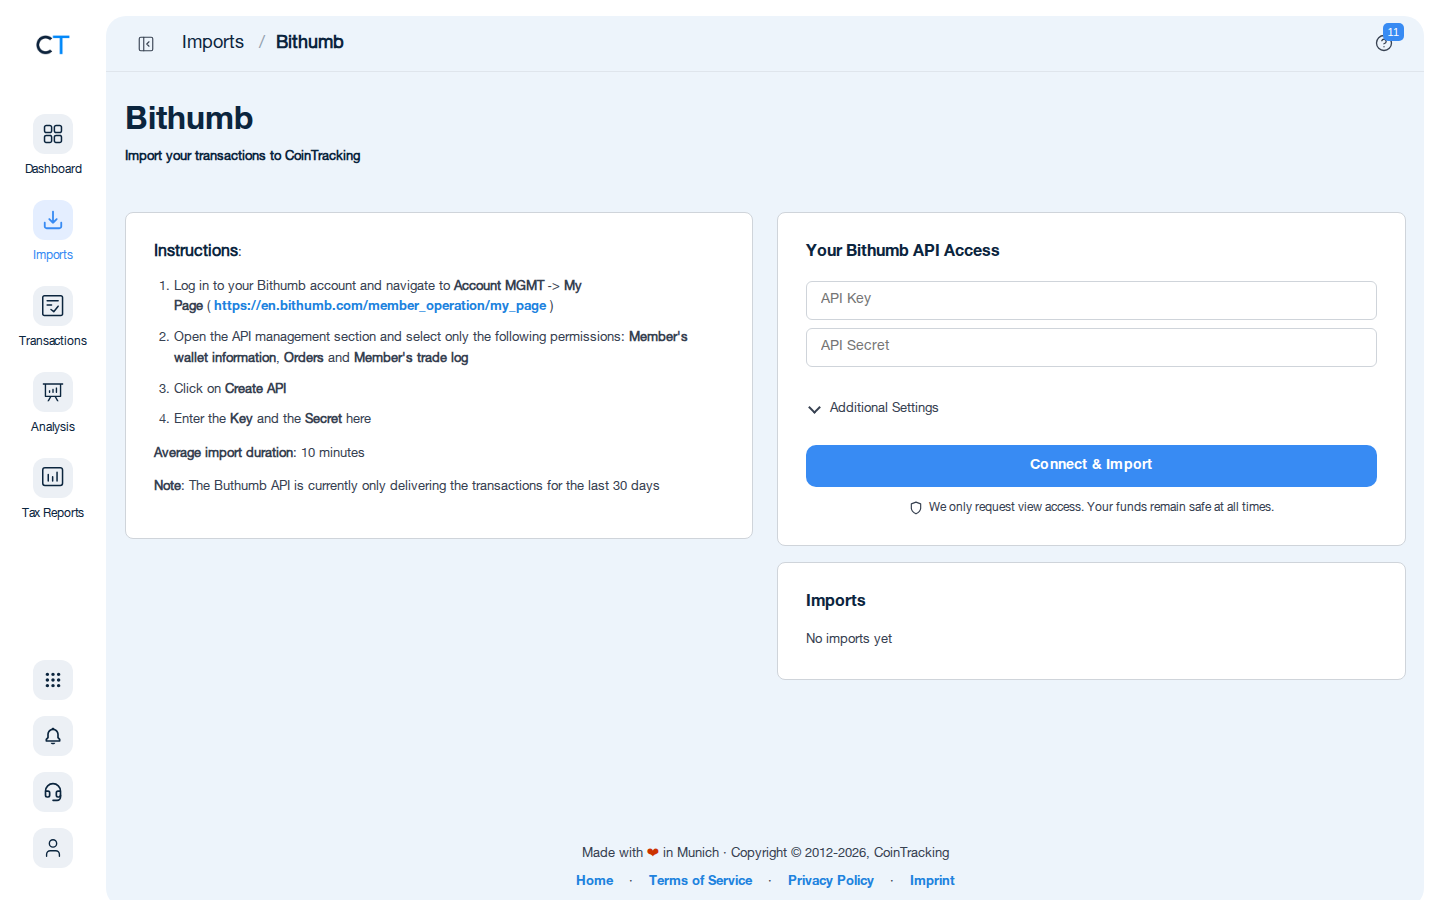
Task: Open support via the headset icon
Action: pos(53,792)
